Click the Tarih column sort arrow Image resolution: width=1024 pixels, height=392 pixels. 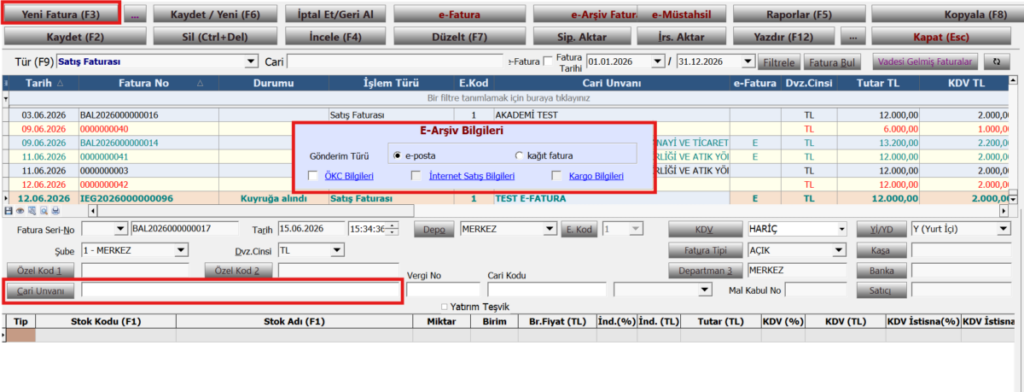coord(61,84)
